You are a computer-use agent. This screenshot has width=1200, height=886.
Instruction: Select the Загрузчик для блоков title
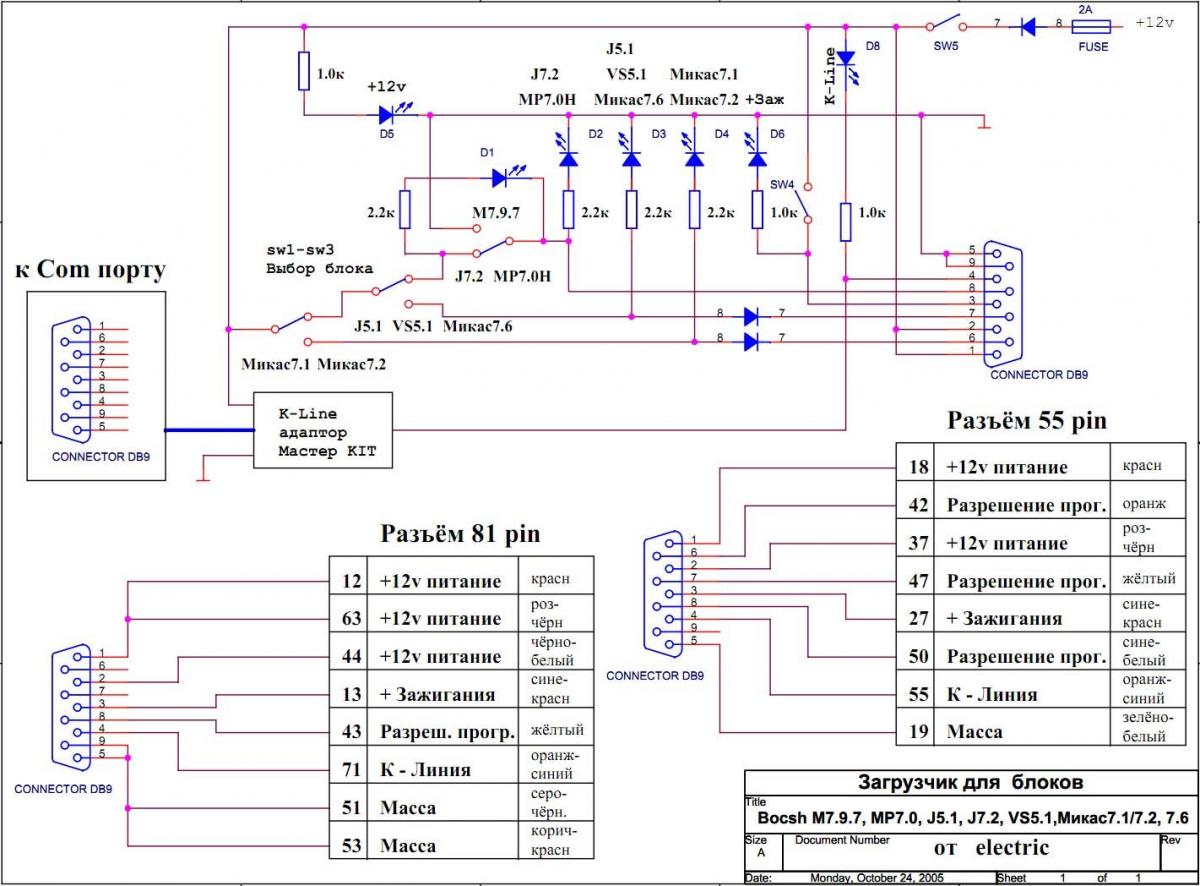tap(971, 782)
